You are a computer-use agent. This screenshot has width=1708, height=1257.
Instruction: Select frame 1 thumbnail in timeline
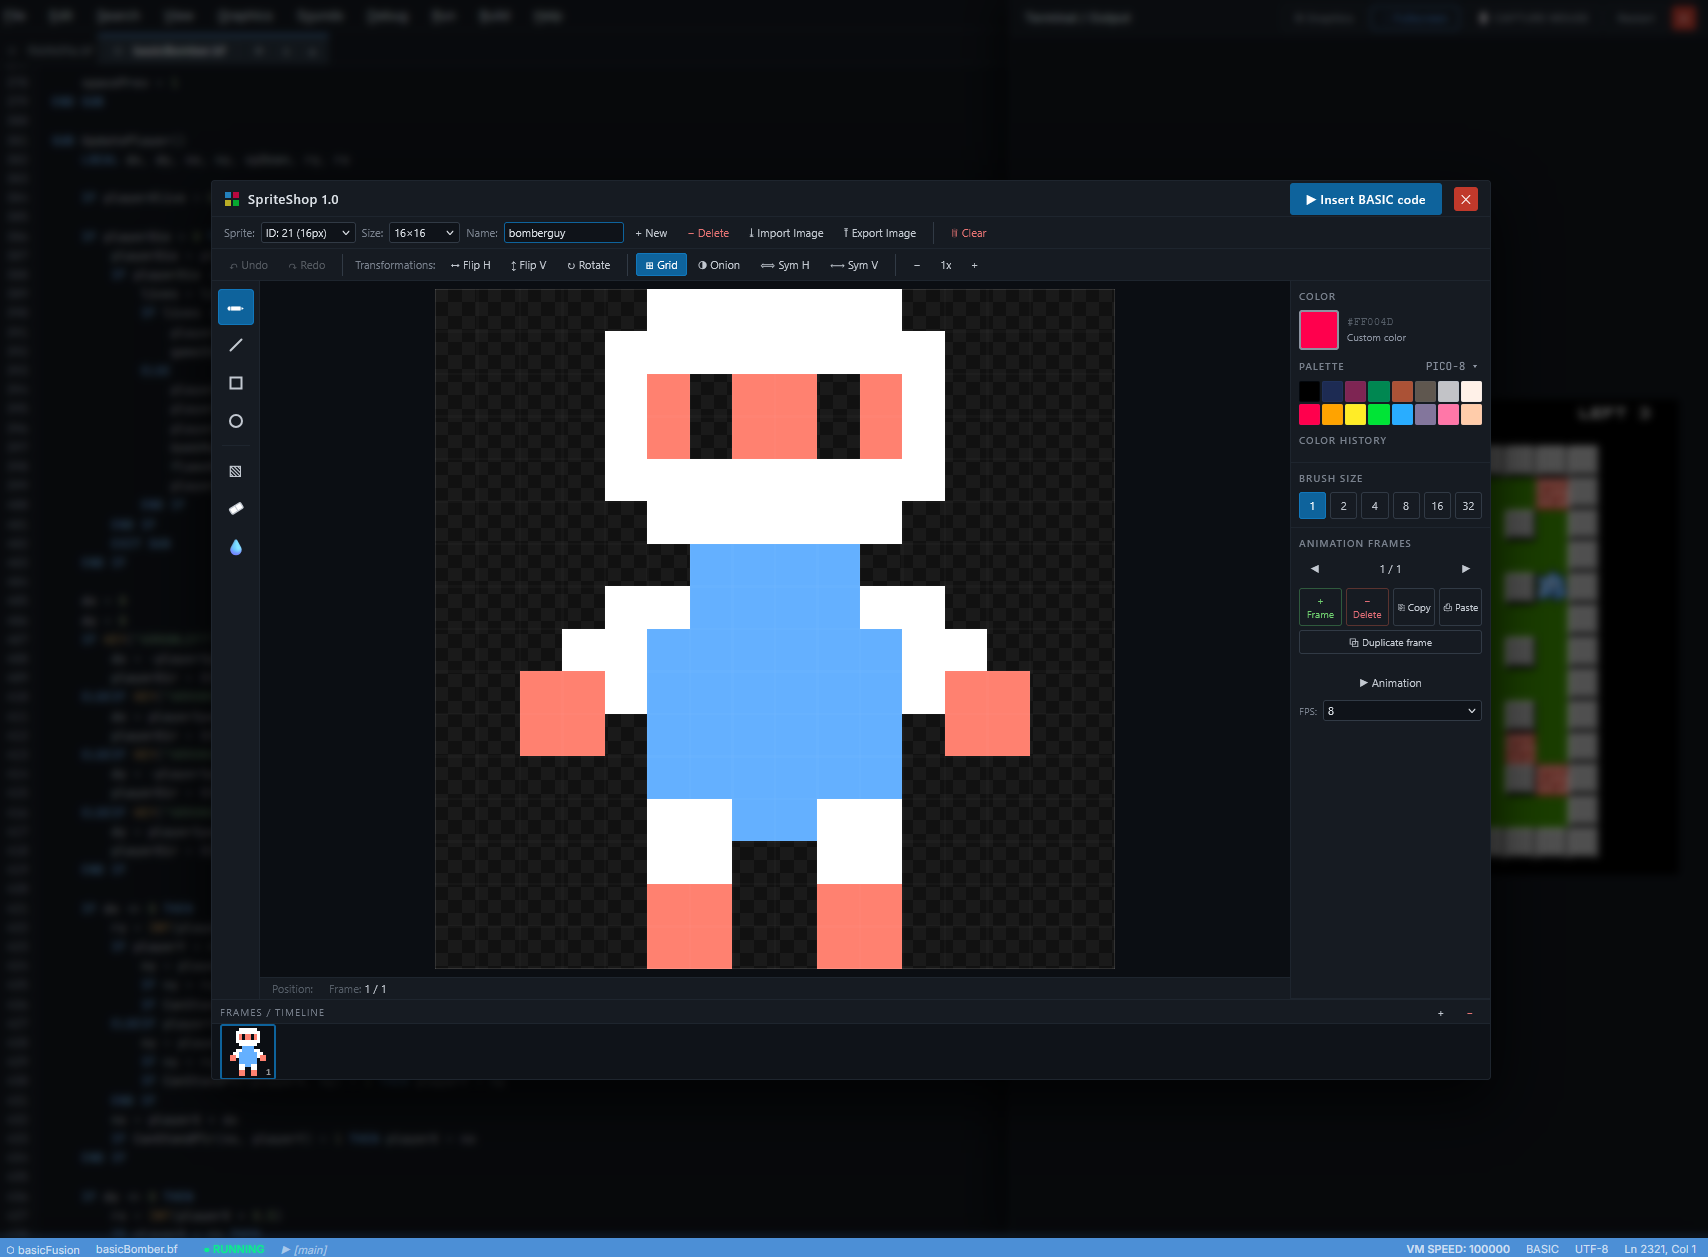[x=248, y=1052]
